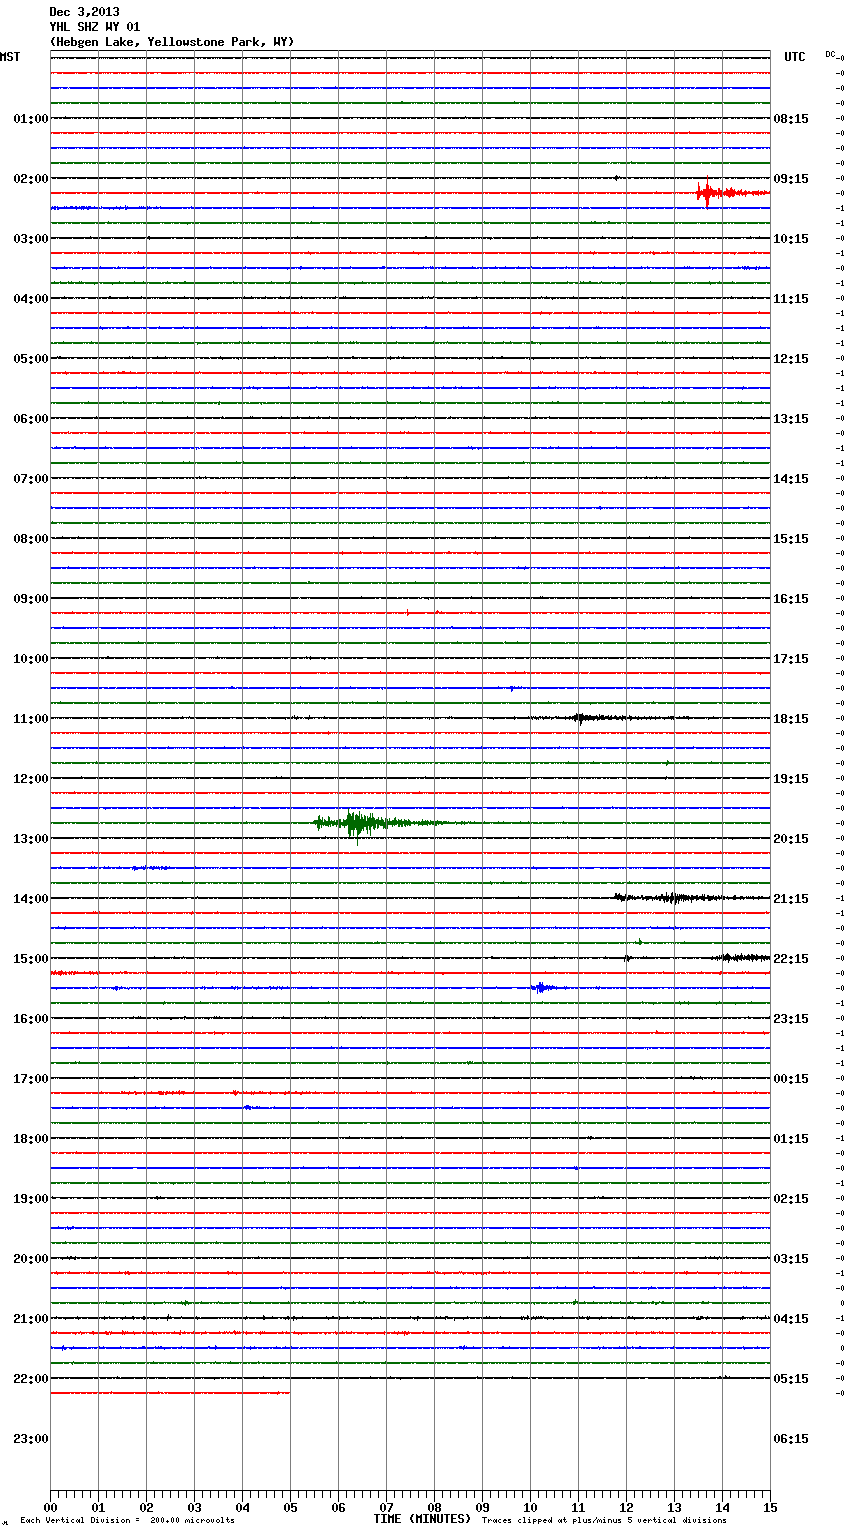The height and width of the screenshot is (1534, 850).
Task: Click the '19:00' MST time label
Action: click(x=30, y=1199)
